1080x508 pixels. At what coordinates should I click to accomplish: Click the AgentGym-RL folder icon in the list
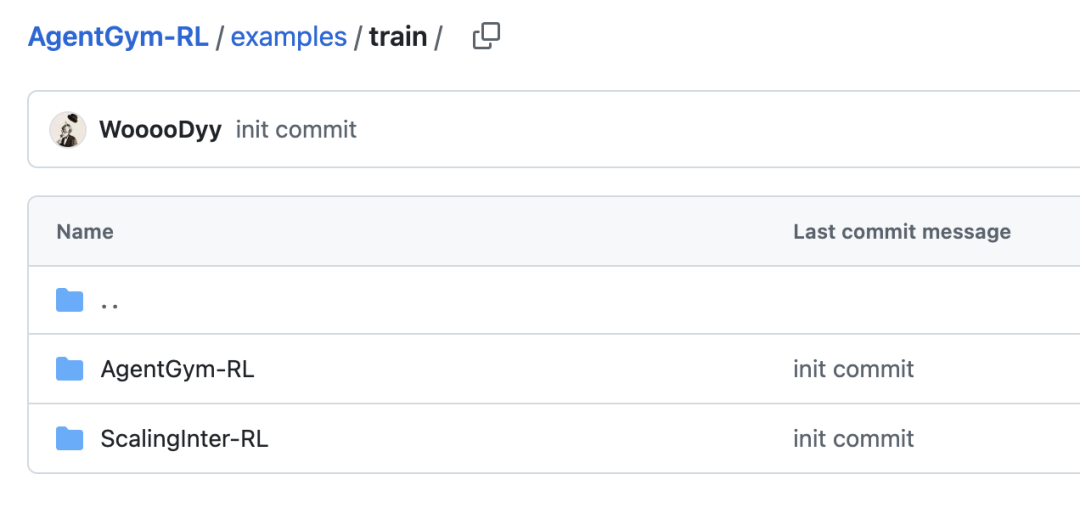(x=69, y=369)
